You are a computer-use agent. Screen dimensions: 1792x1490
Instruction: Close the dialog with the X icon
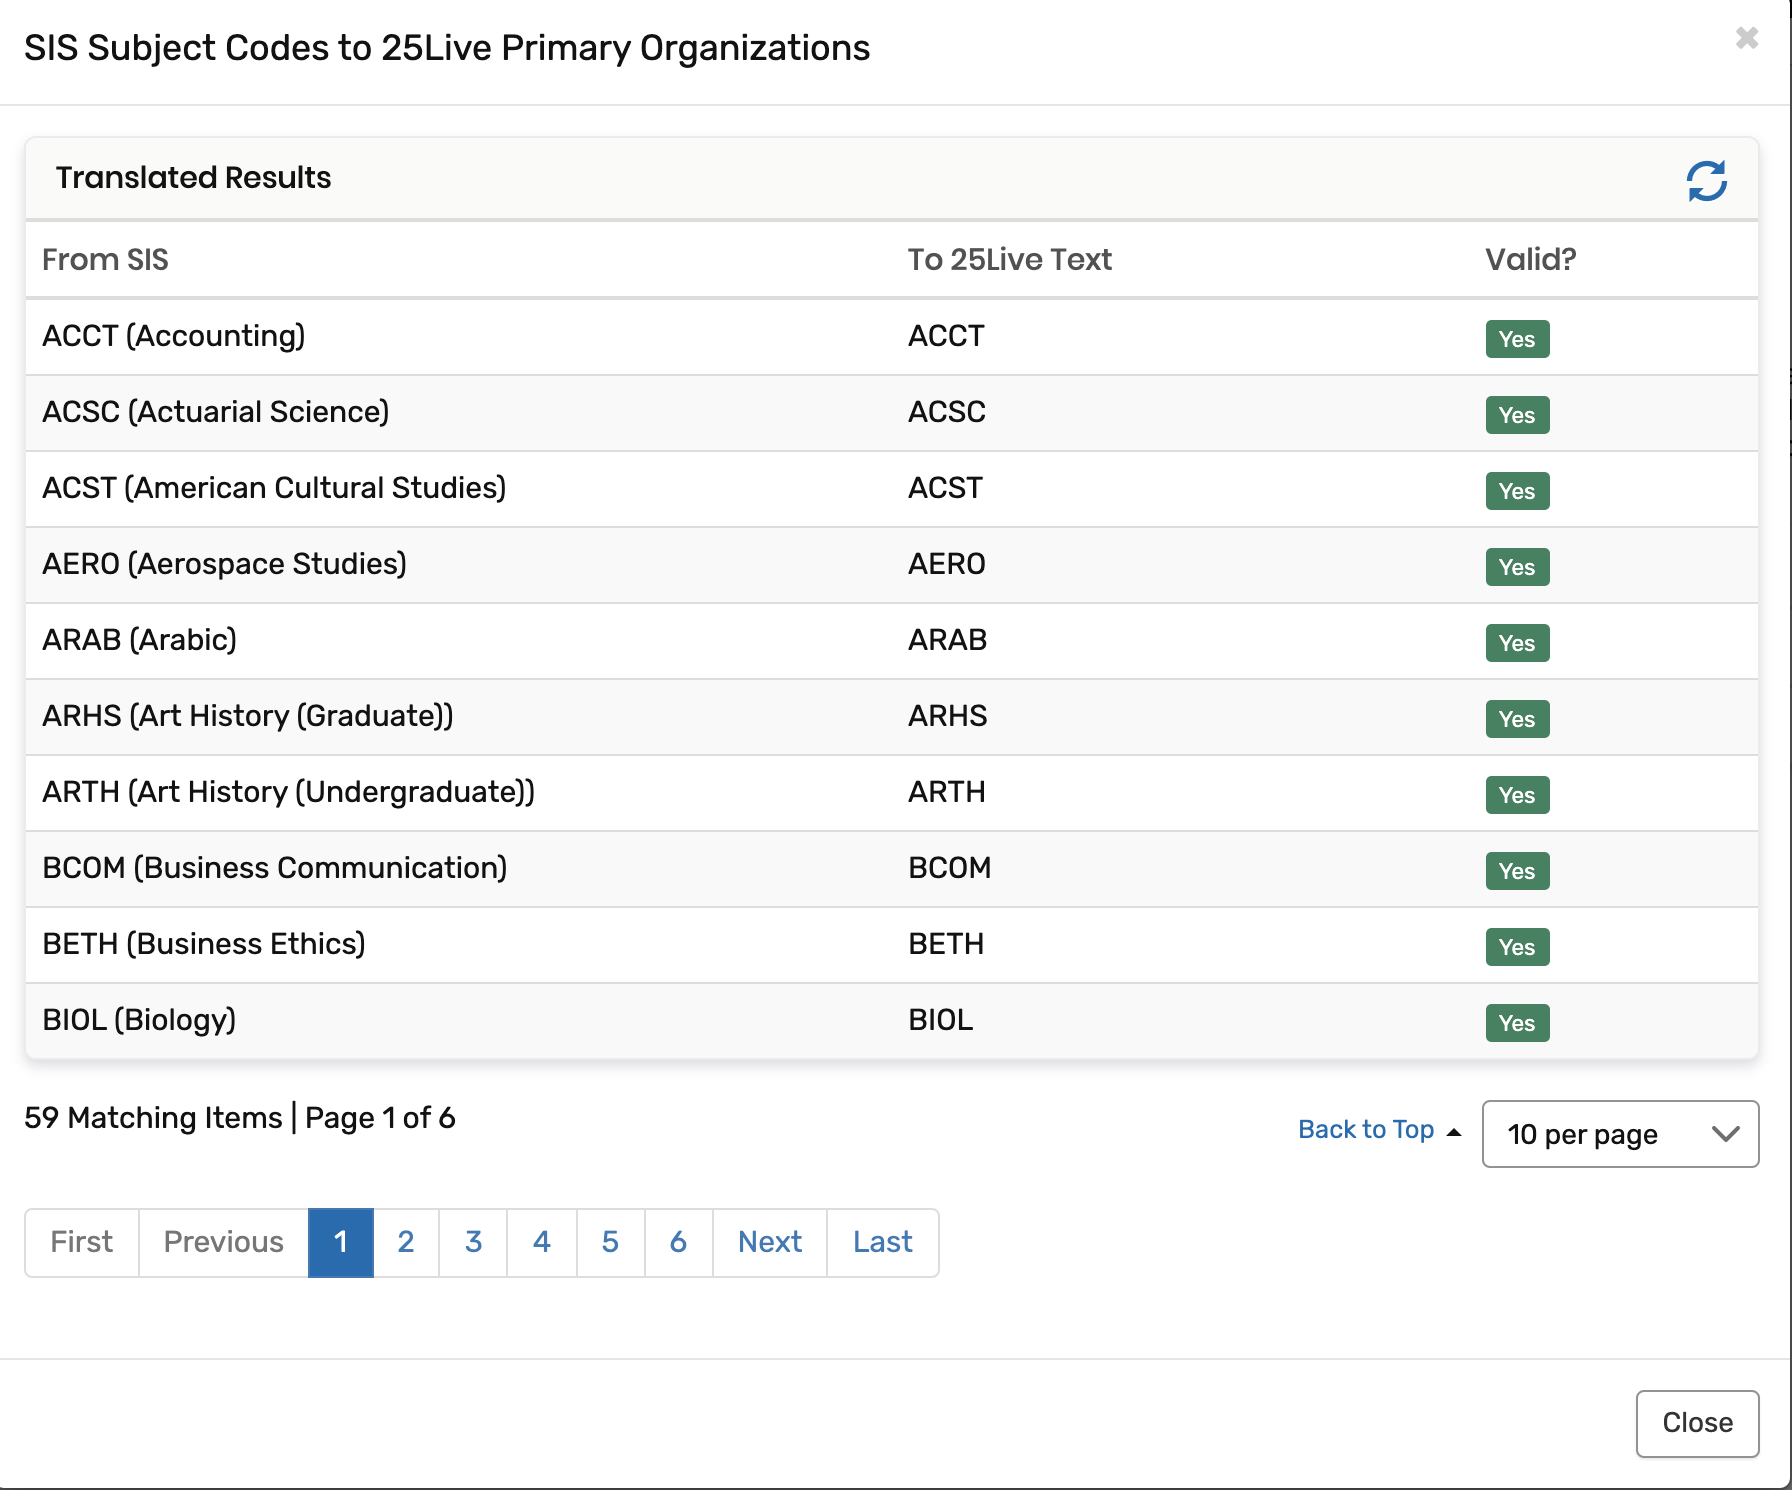1746,38
